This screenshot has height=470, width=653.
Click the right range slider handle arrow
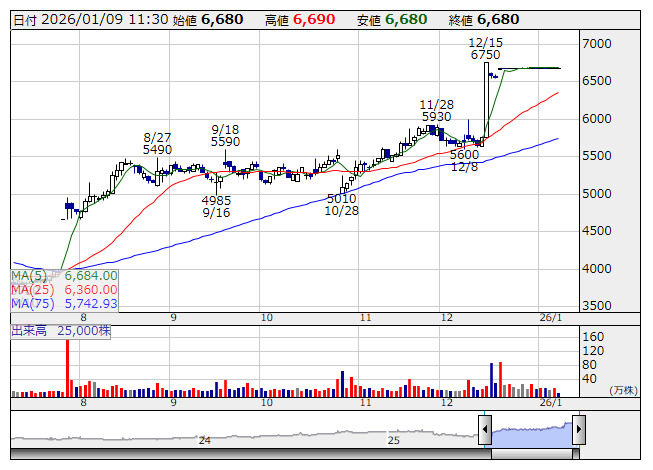578,431
